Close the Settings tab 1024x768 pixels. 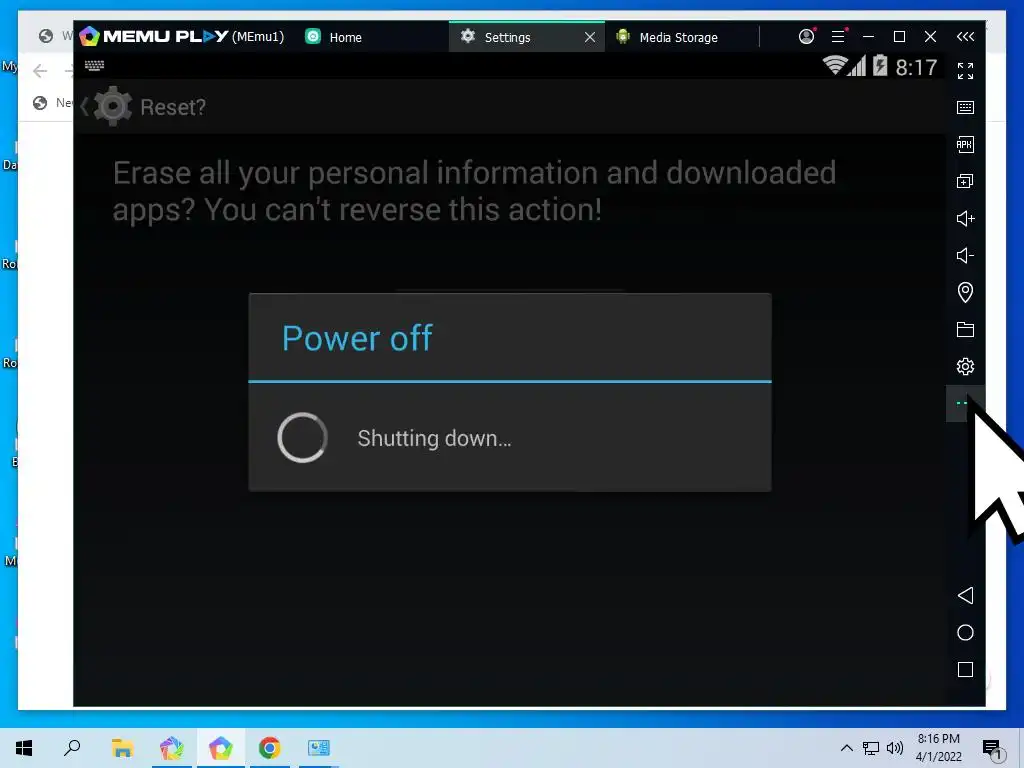point(590,37)
